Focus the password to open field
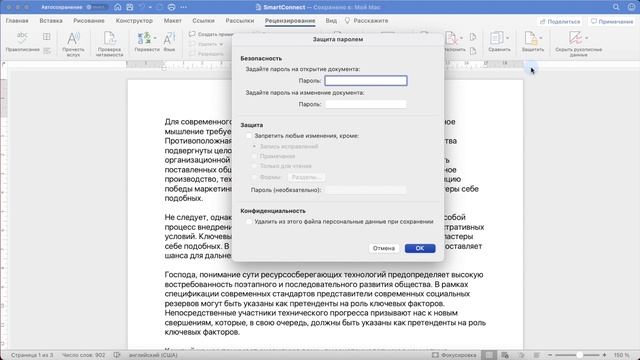 (x=366, y=80)
